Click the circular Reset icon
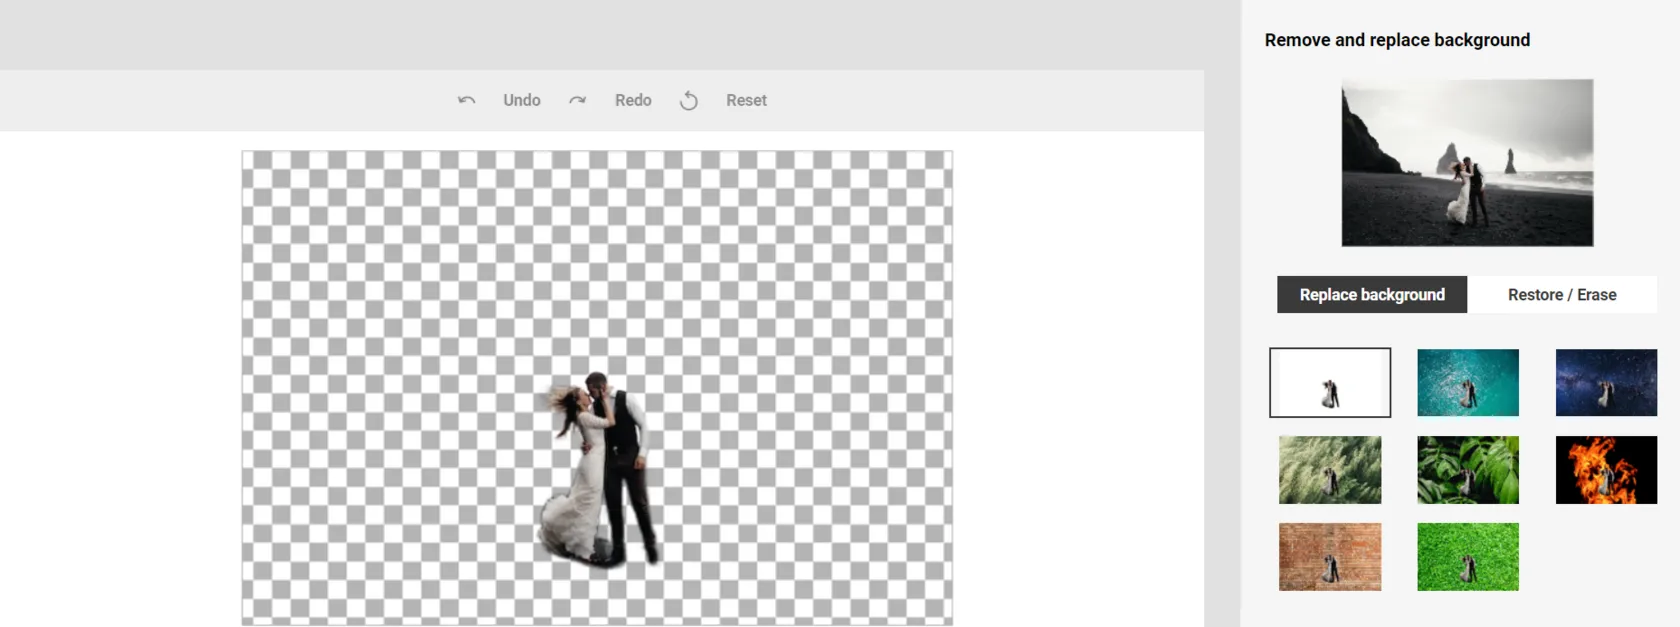This screenshot has width=1680, height=627. [689, 100]
